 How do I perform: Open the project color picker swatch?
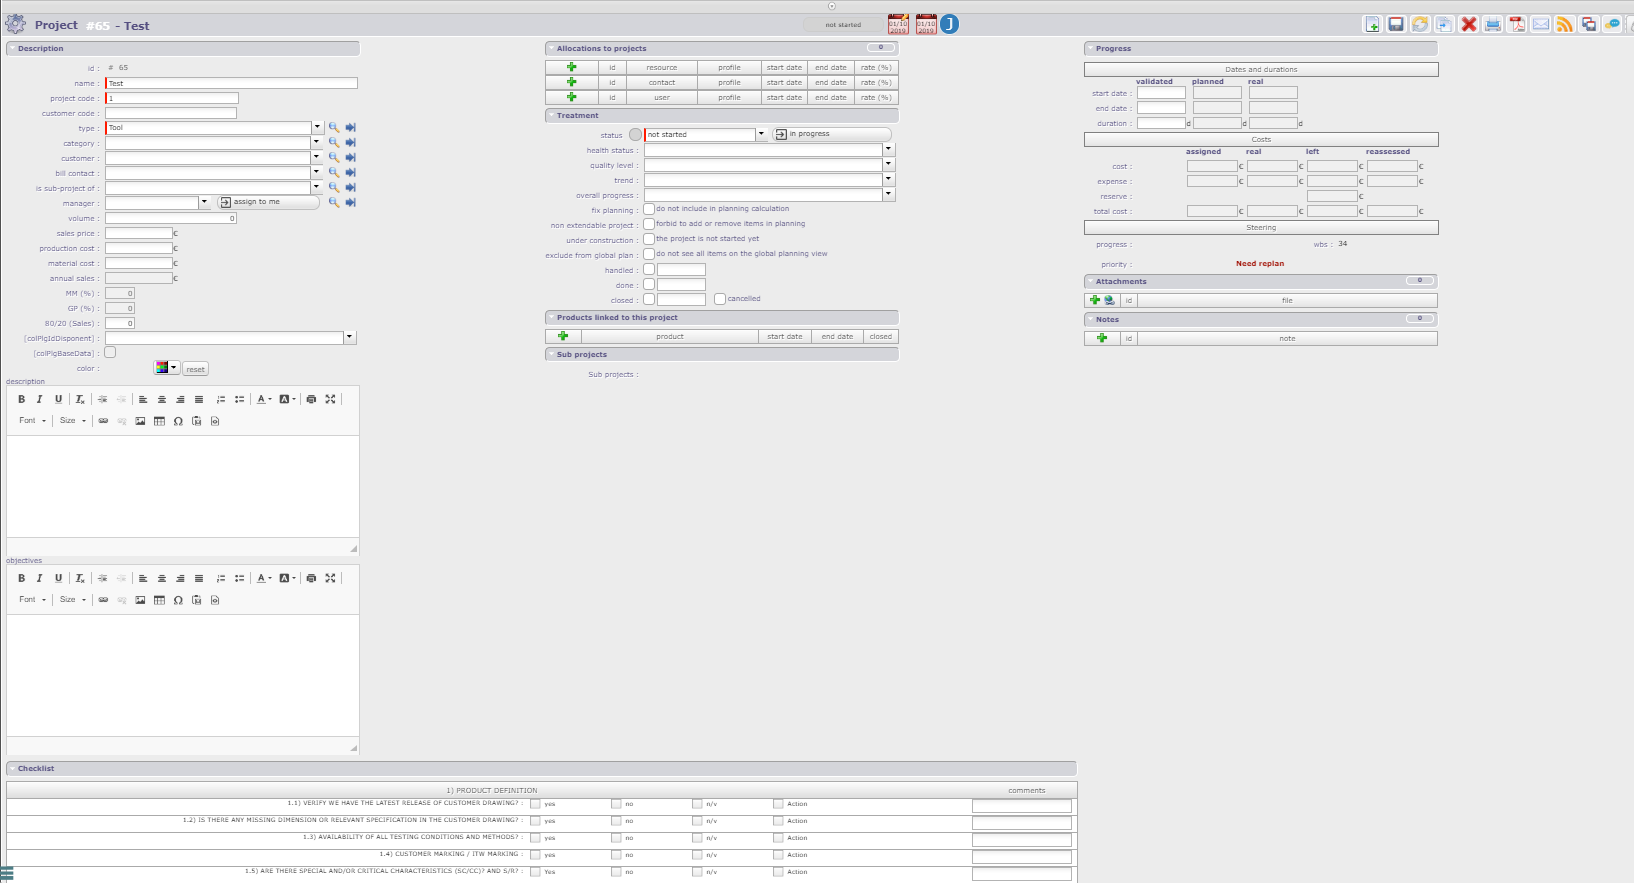[x=166, y=368]
